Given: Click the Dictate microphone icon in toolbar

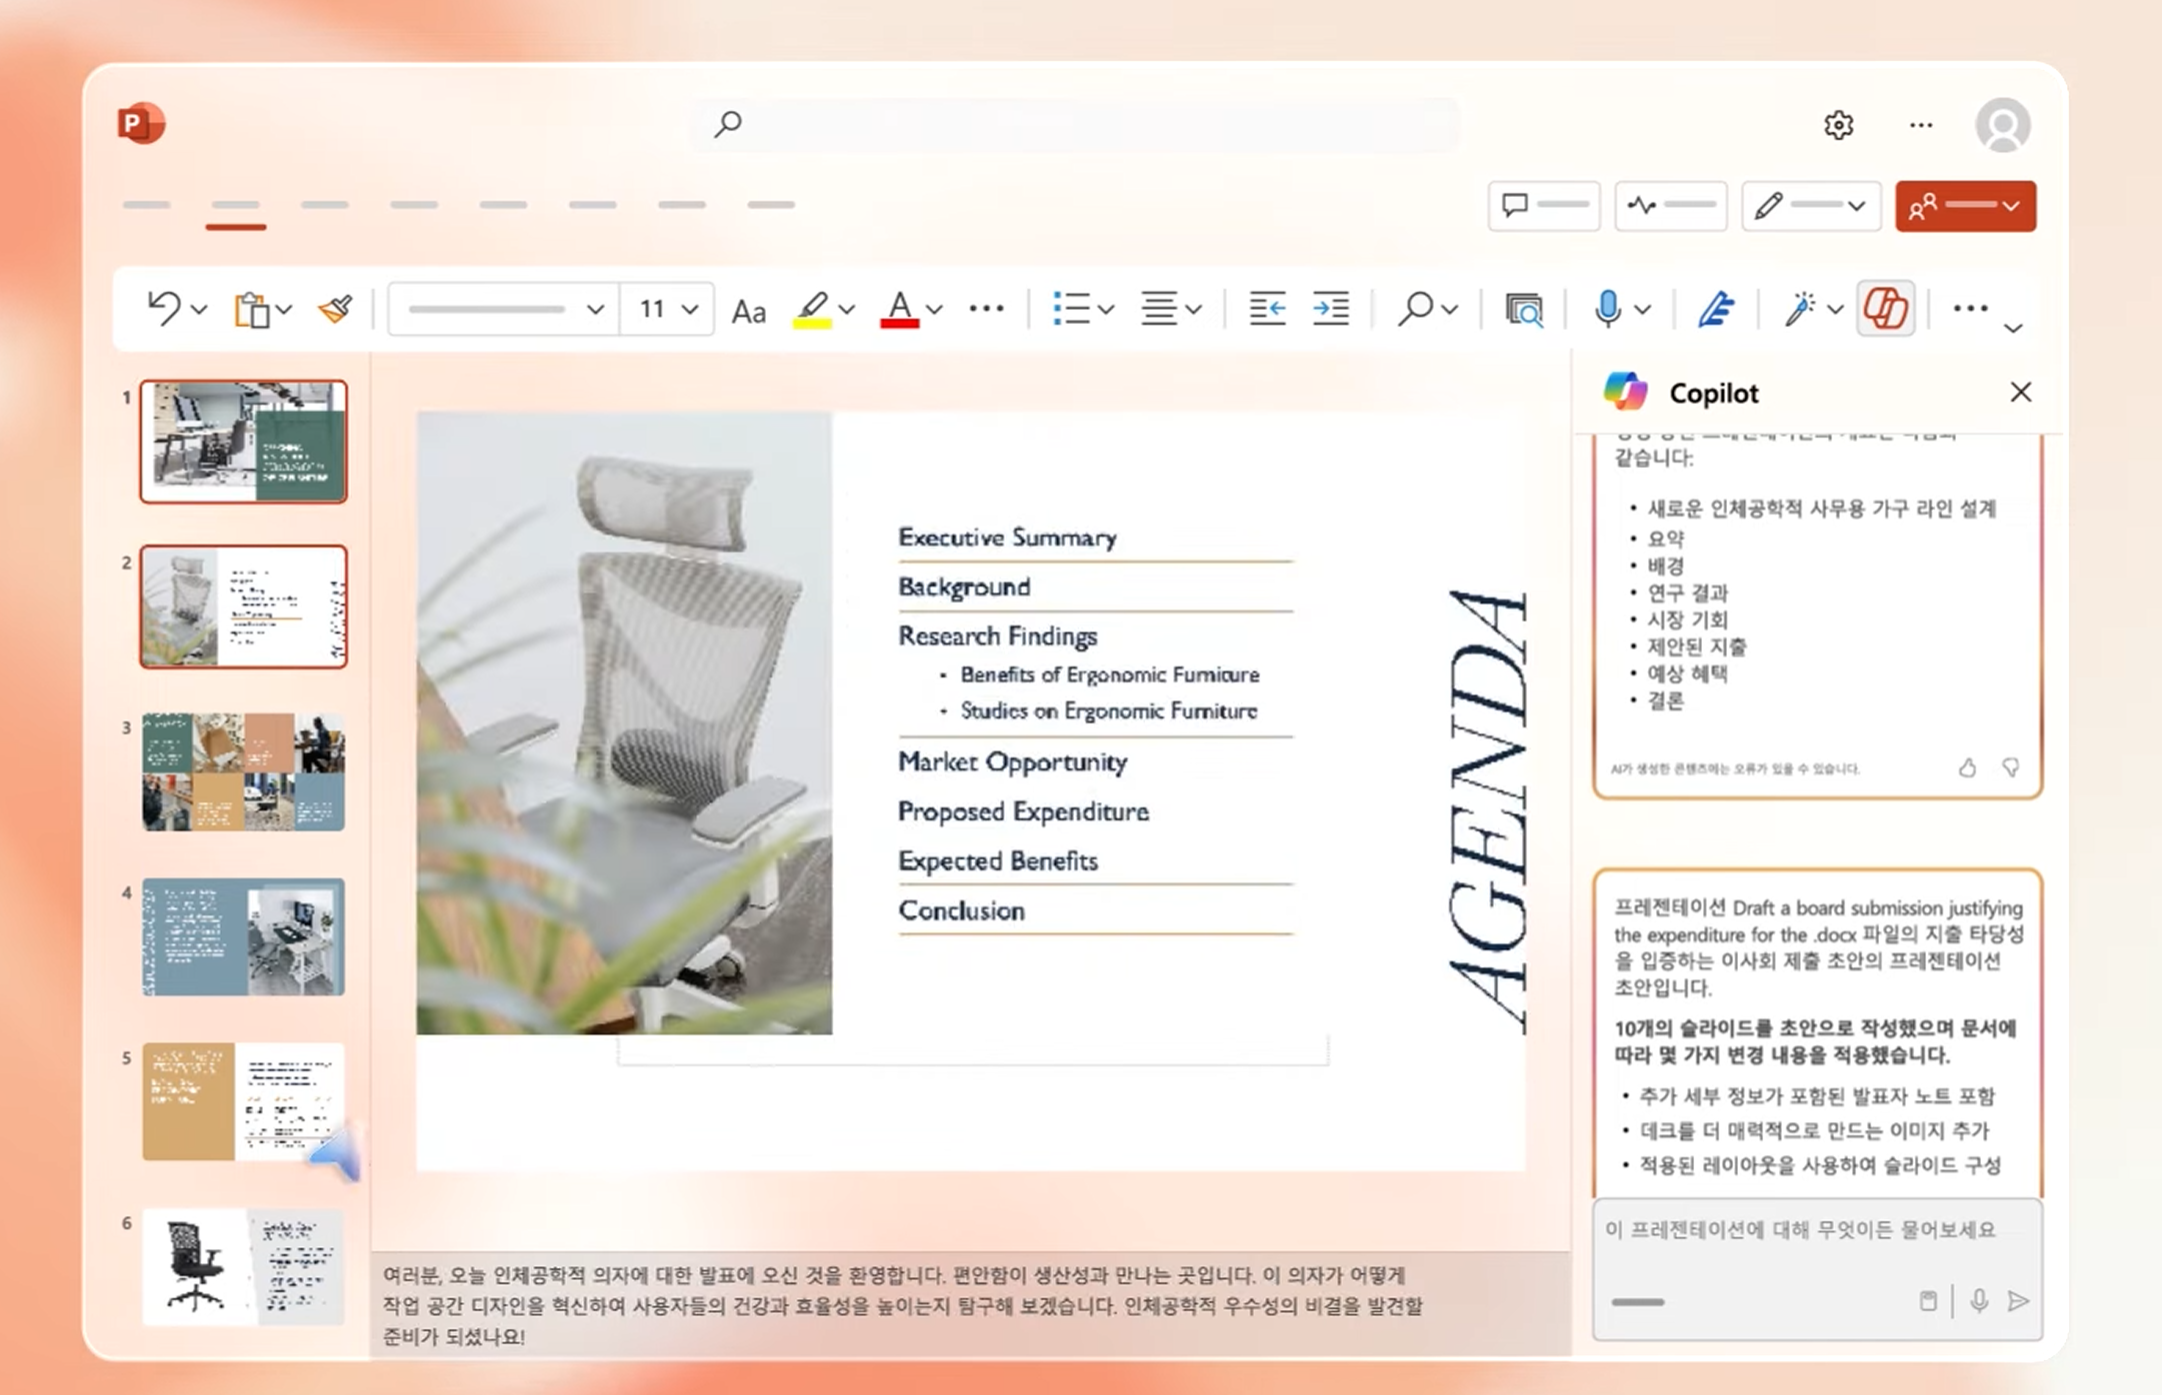Looking at the screenshot, I should [1607, 309].
